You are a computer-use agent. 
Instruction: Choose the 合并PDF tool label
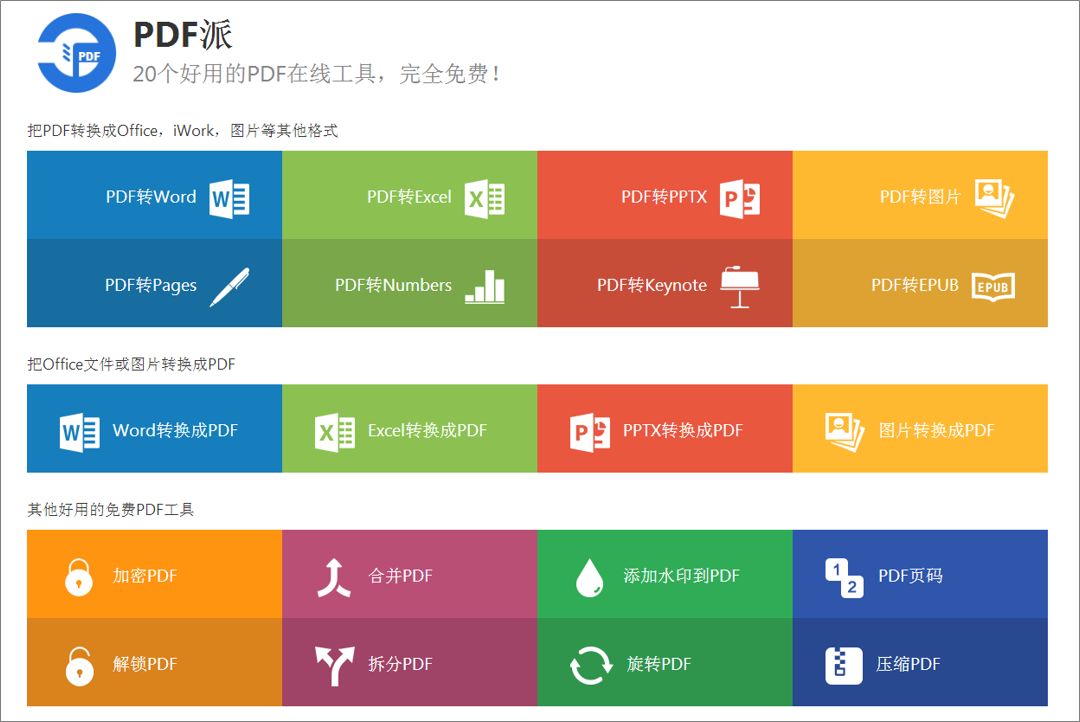pyautogui.click(x=400, y=576)
